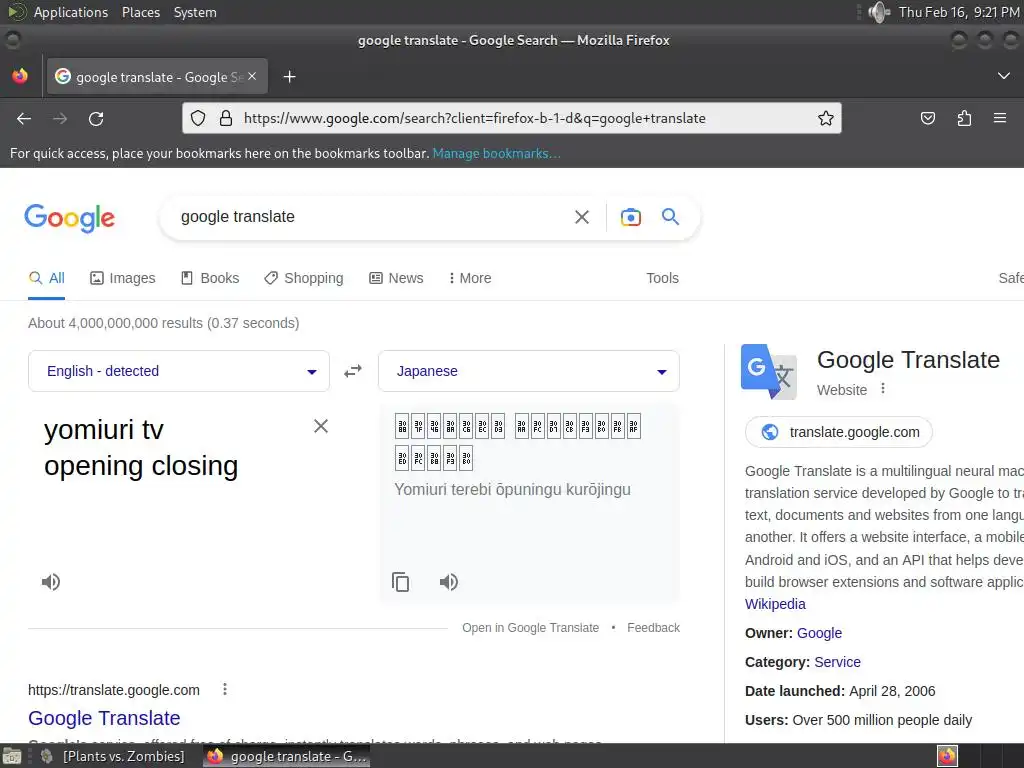Screen dimensions: 1024x768
Task: Open options dots beside translate.google.com result
Action: (x=225, y=689)
